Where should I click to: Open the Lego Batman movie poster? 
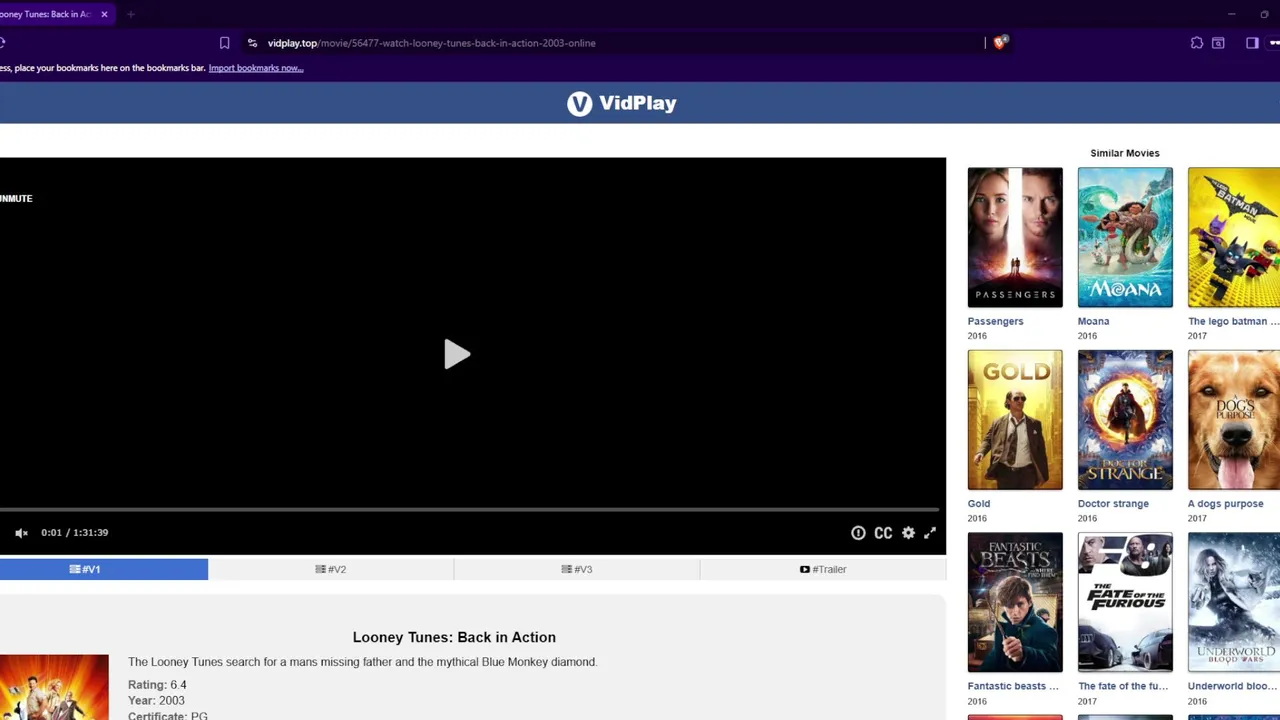pos(1234,237)
